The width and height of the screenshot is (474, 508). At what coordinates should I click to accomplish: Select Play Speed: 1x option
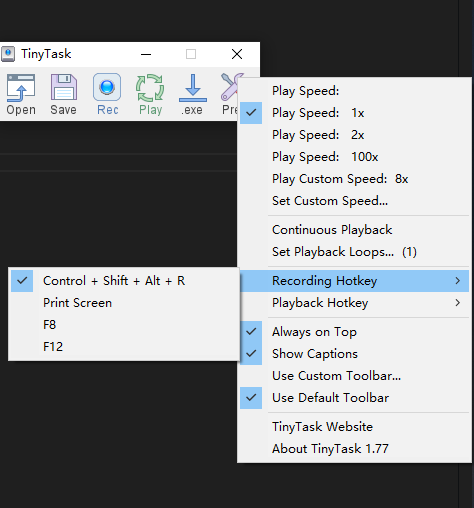(x=354, y=113)
